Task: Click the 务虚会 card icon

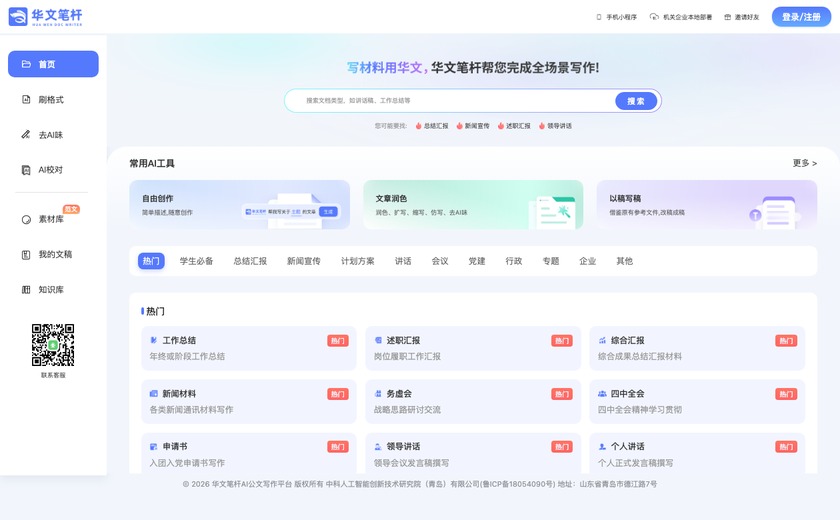Action: 378,394
